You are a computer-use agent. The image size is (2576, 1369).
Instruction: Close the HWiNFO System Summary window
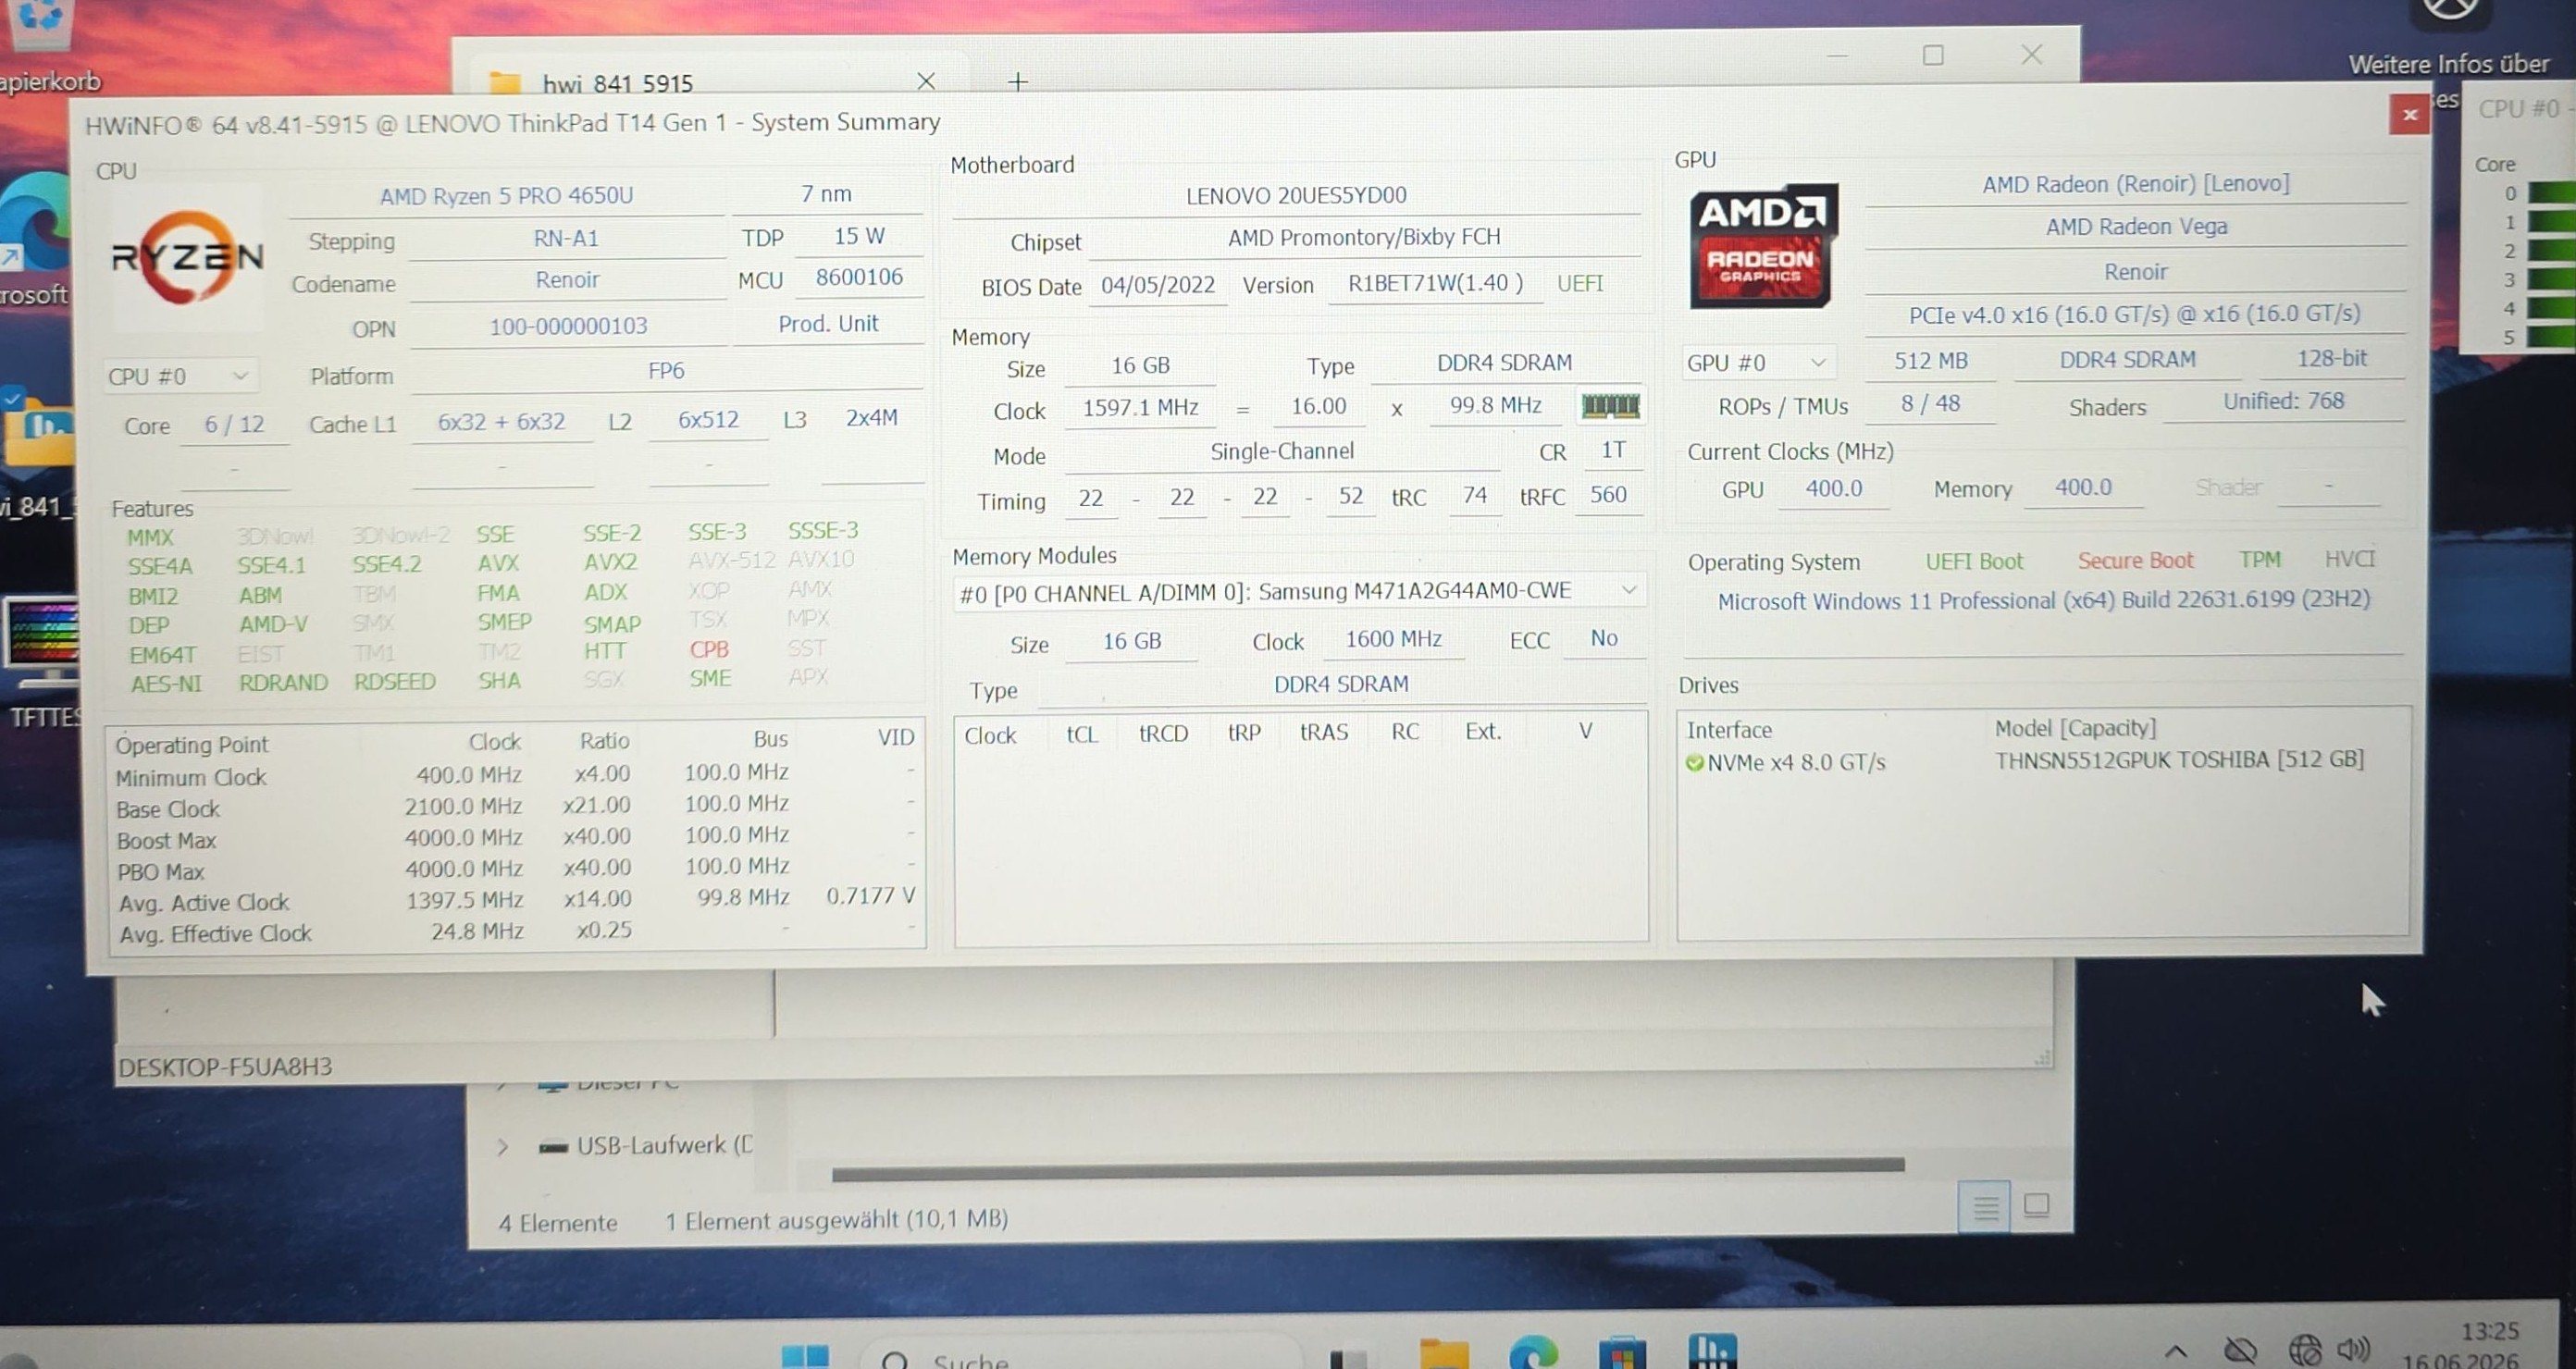point(2409,115)
